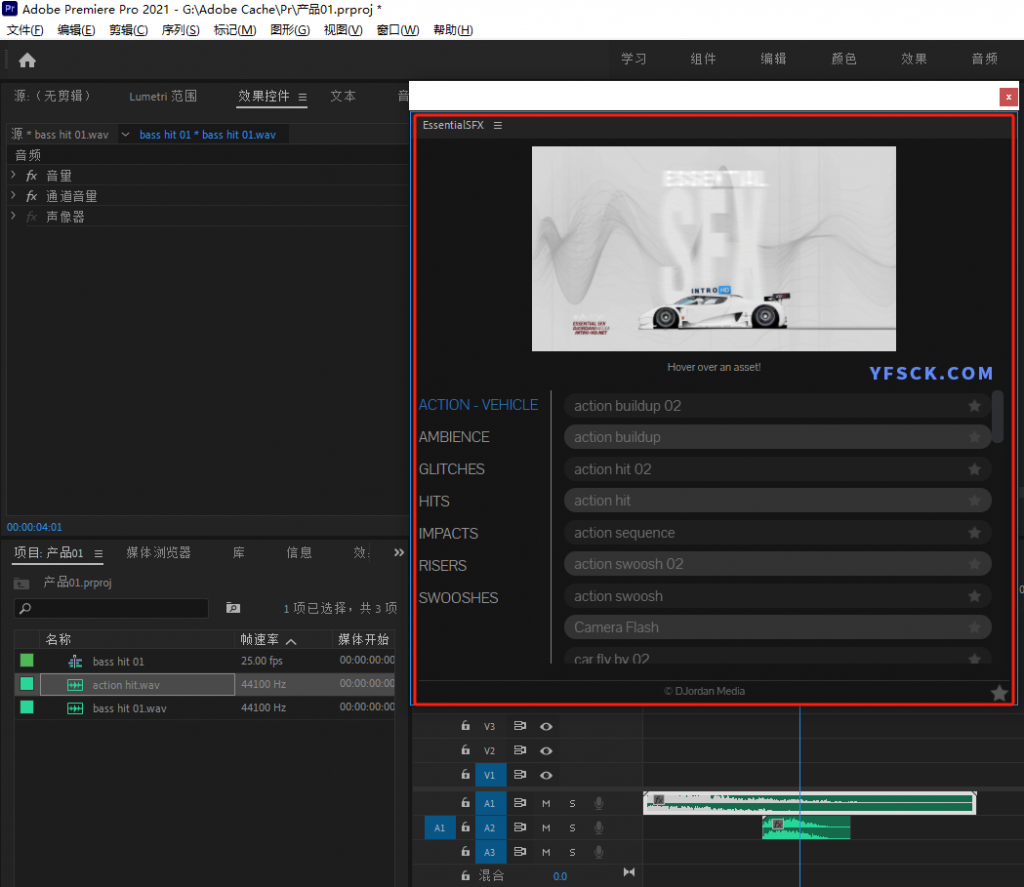Click the mix track volume value 0.0
Viewport: 1024px width, 887px height.
[x=560, y=877]
